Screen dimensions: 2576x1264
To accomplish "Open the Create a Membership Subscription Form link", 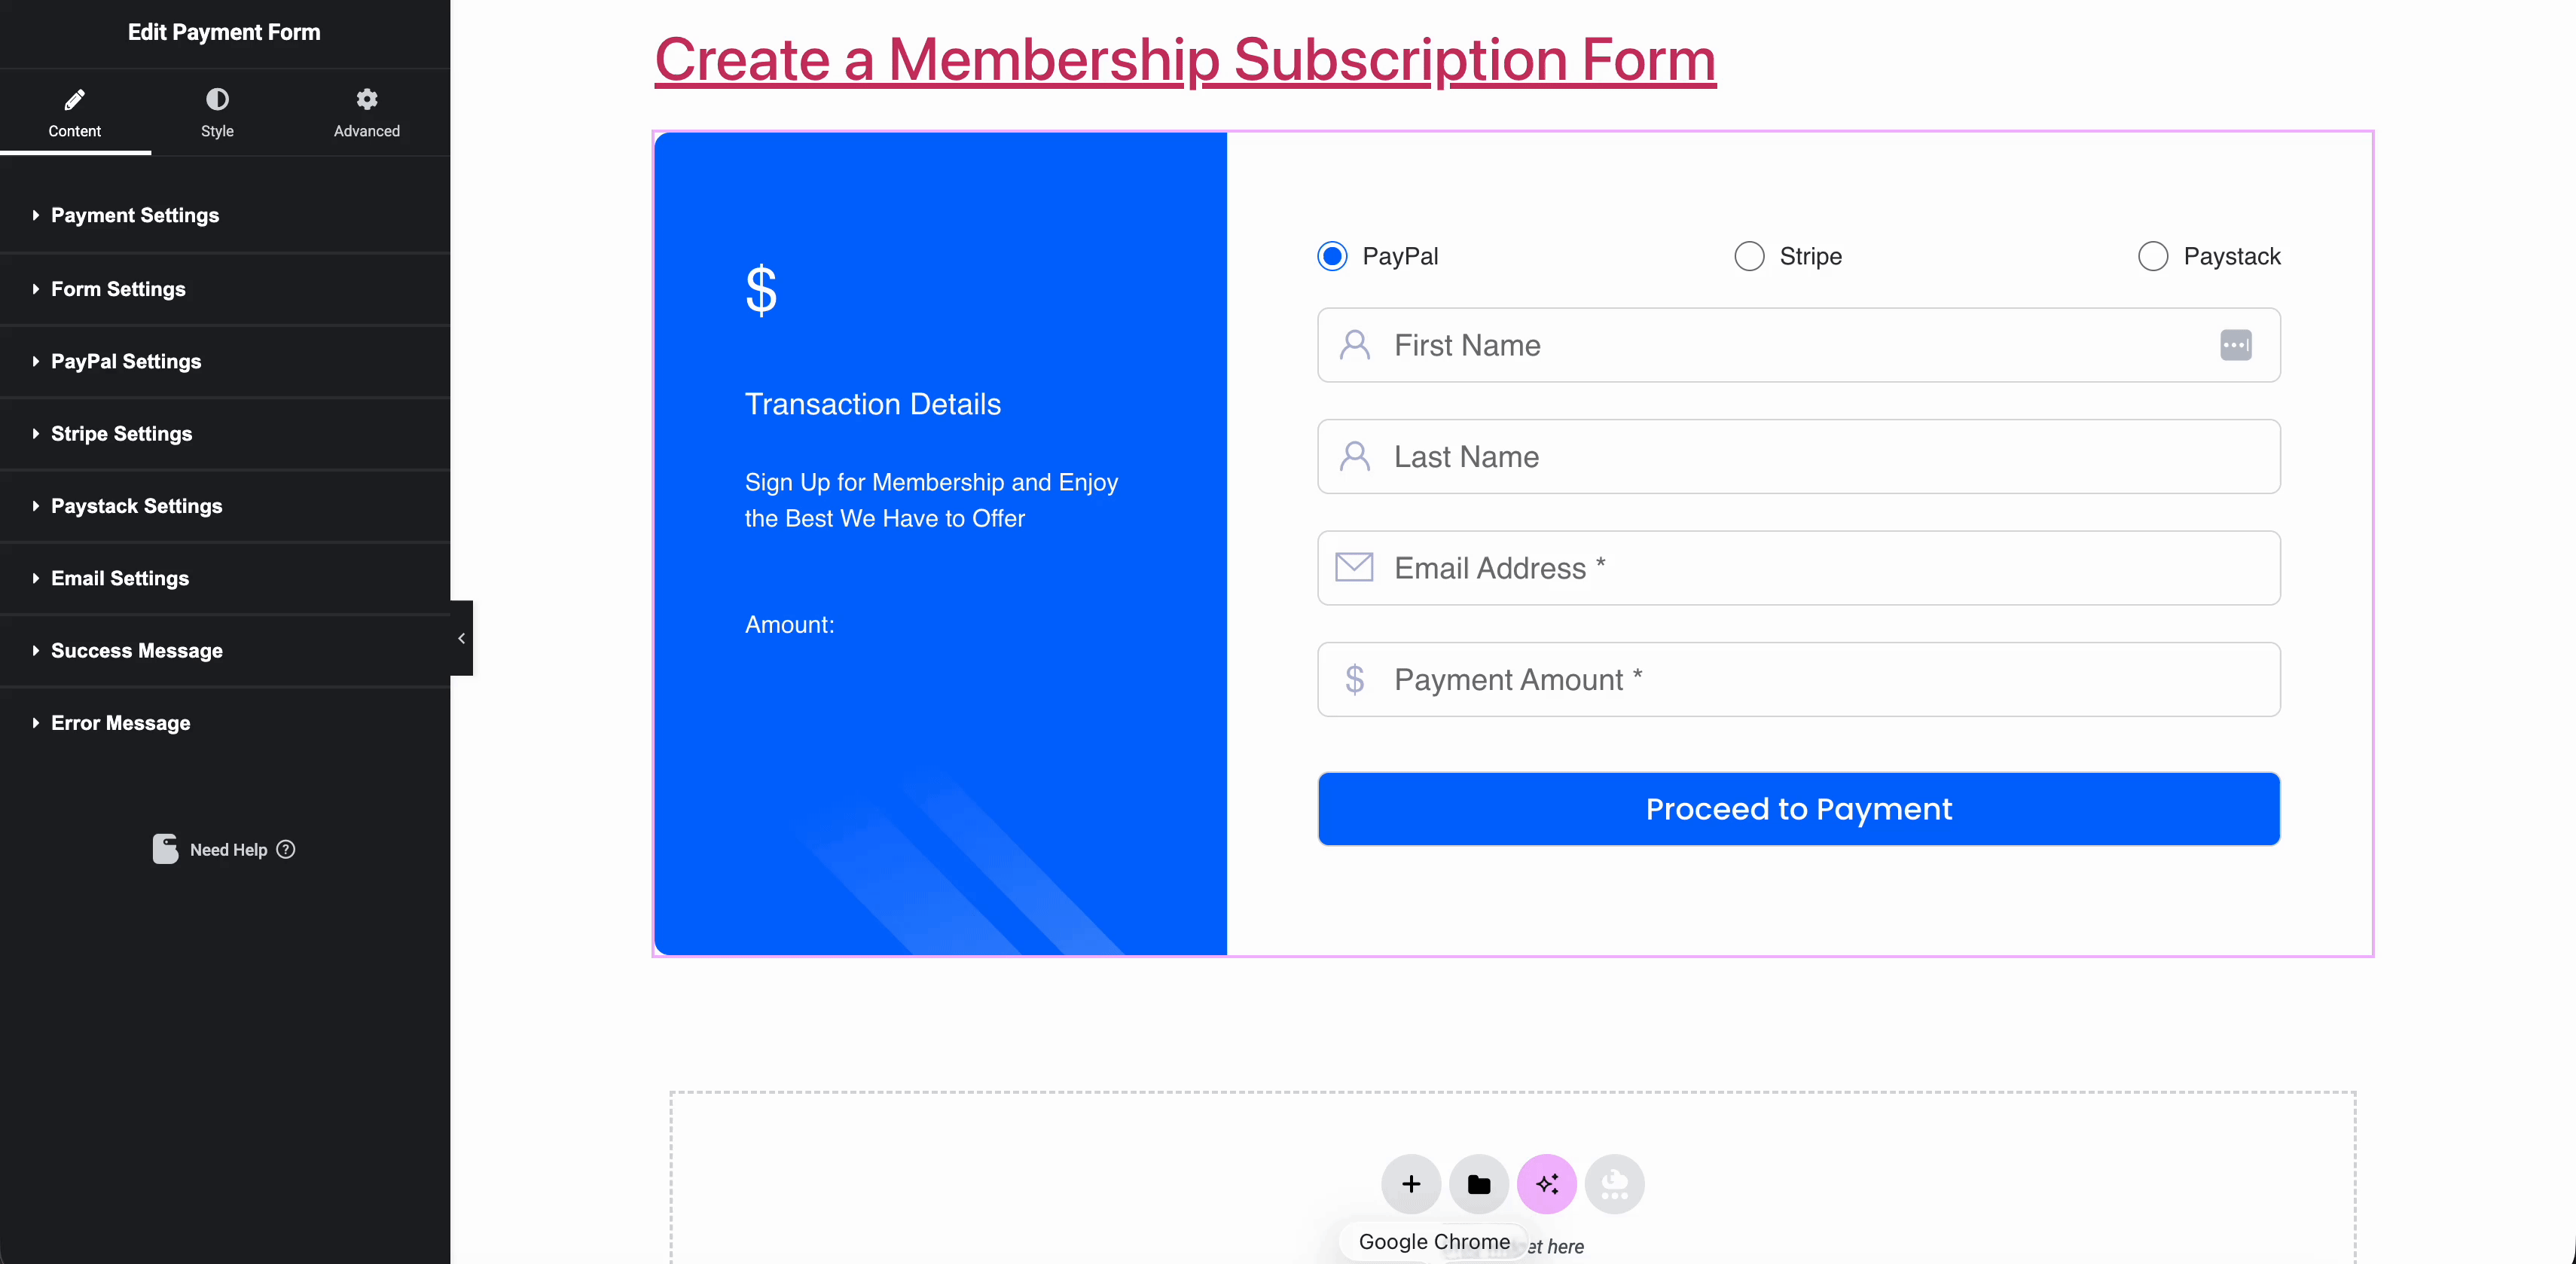I will click(1184, 60).
